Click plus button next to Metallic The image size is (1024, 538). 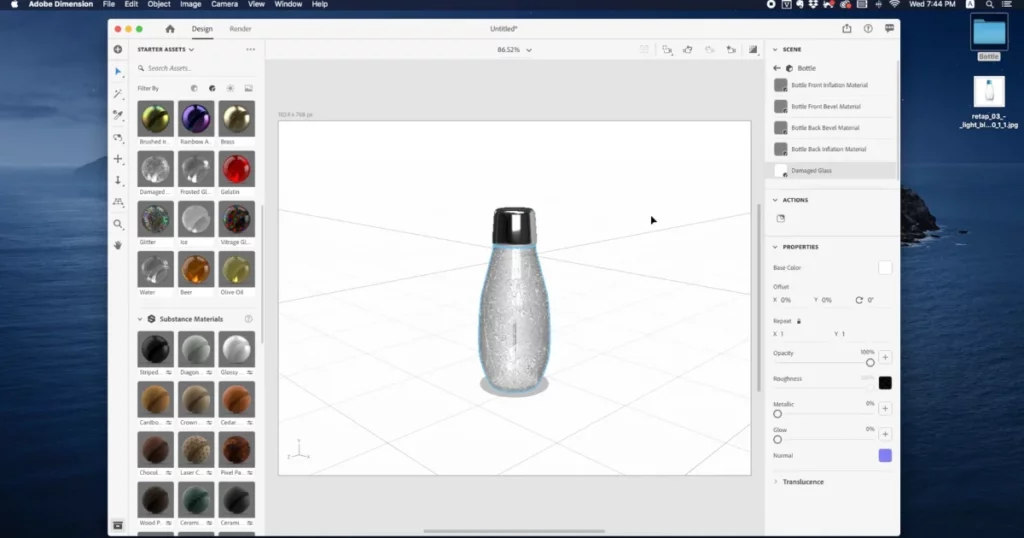(x=885, y=409)
